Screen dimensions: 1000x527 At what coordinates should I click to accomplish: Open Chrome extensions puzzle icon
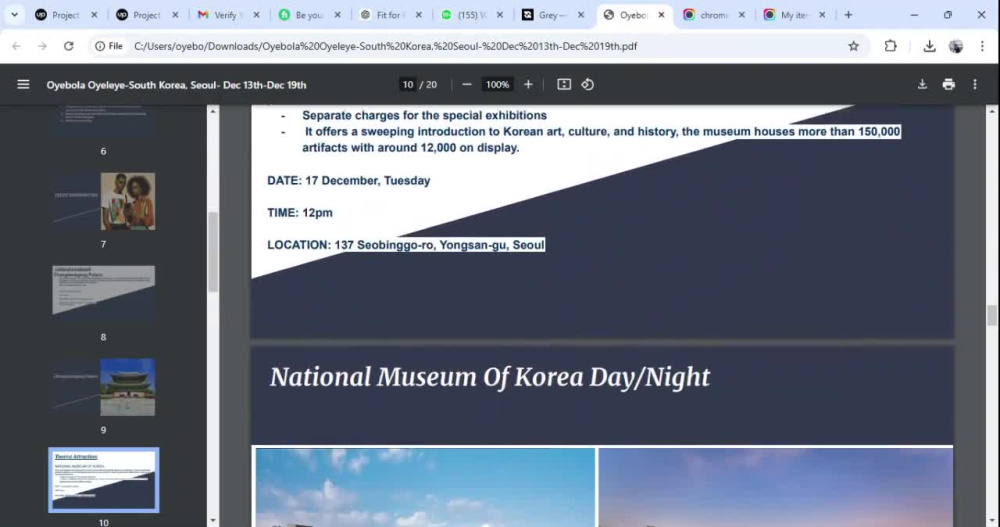(x=890, y=46)
